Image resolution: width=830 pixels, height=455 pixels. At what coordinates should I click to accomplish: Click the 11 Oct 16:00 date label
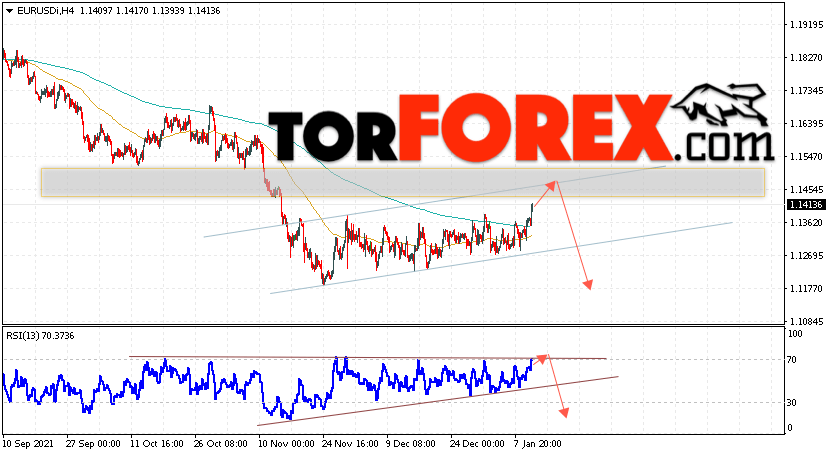tap(157, 443)
